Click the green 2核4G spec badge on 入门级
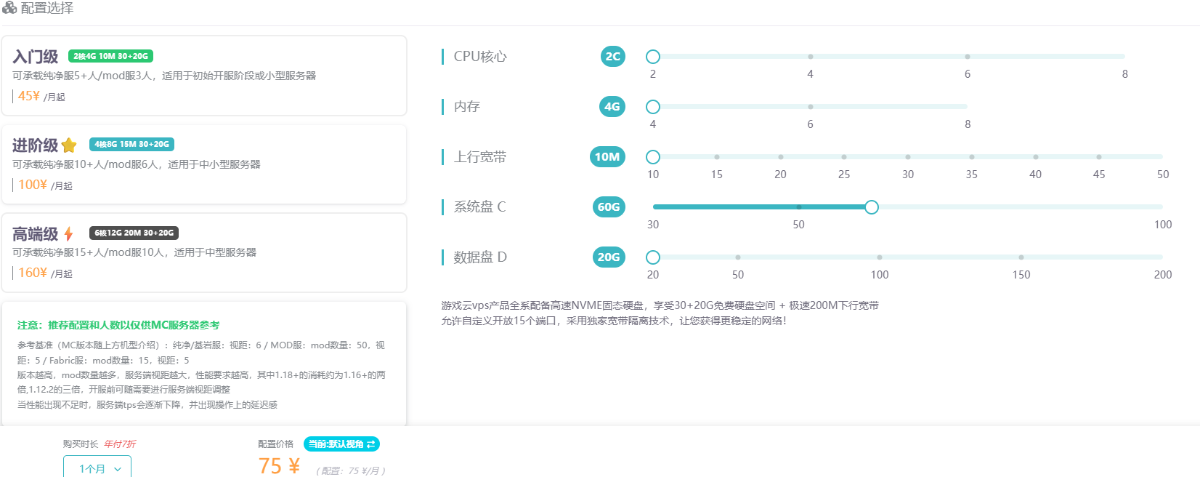The width and height of the screenshot is (1200, 477). click(x=110, y=56)
